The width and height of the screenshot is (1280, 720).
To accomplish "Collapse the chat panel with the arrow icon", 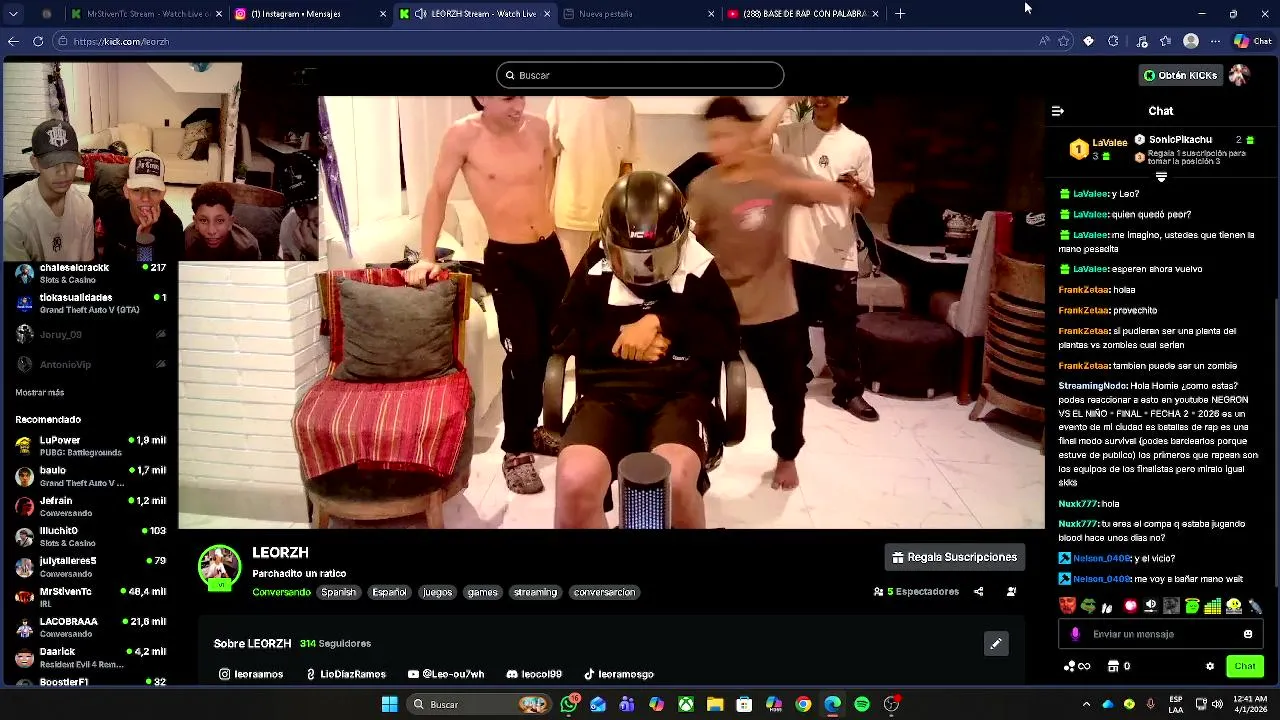I will (x=1057, y=111).
